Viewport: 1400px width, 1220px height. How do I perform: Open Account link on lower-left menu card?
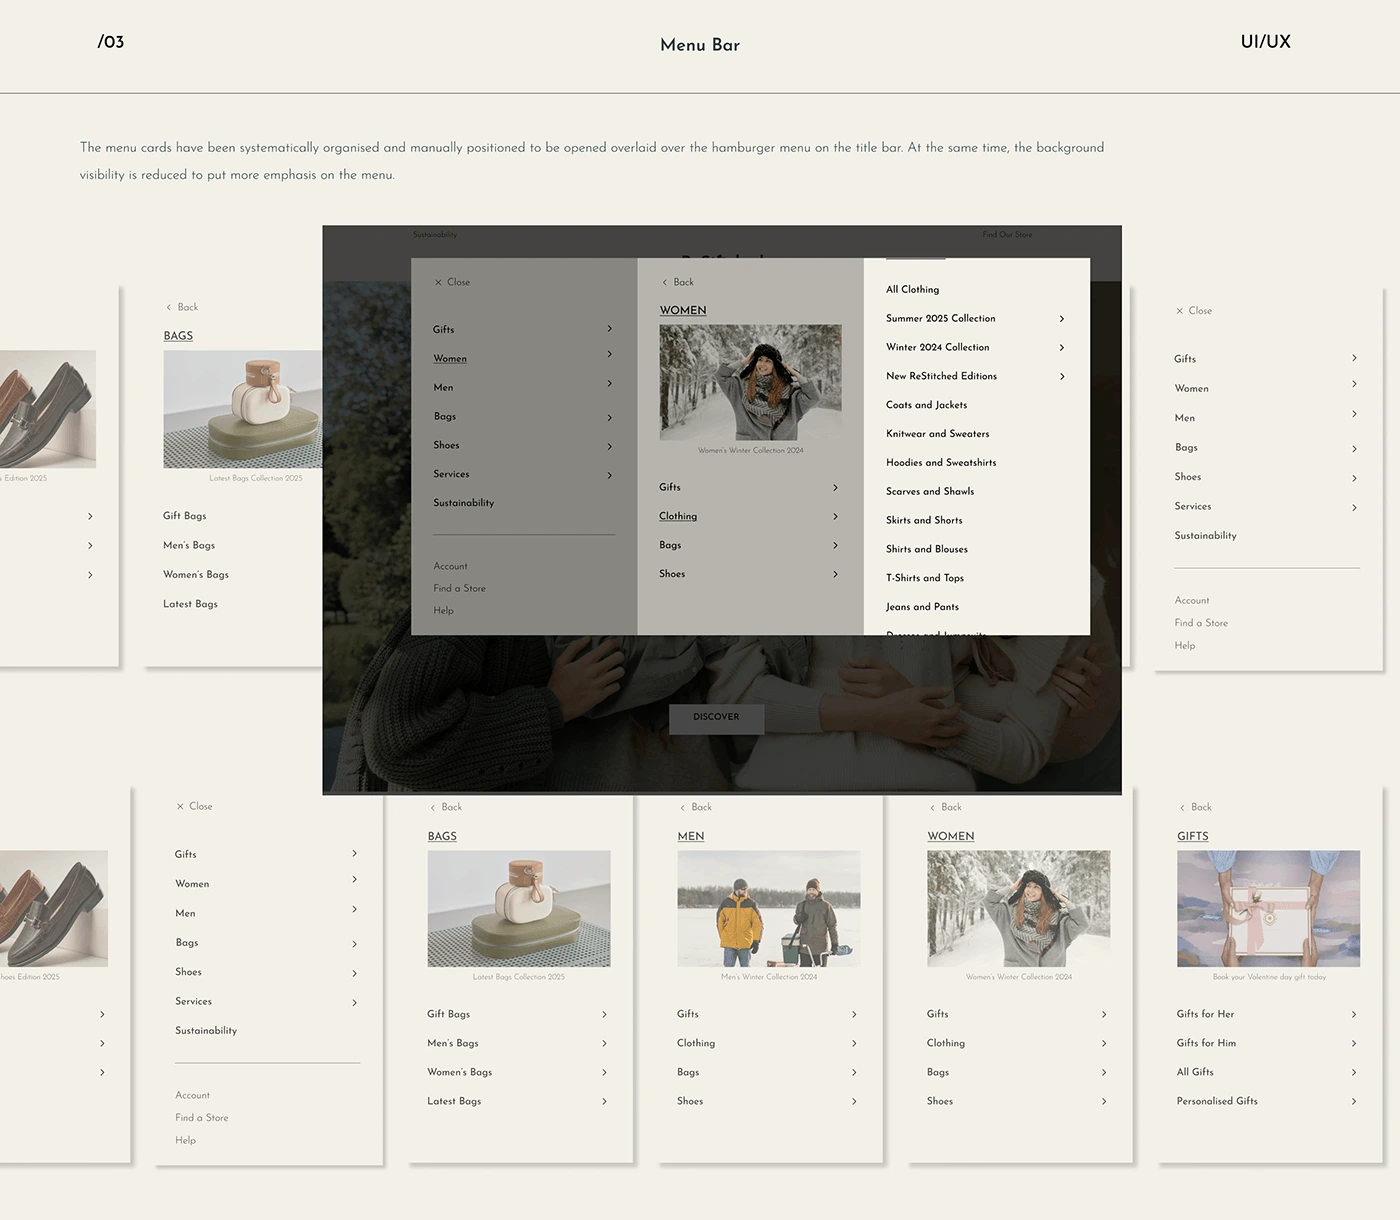click(192, 1096)
